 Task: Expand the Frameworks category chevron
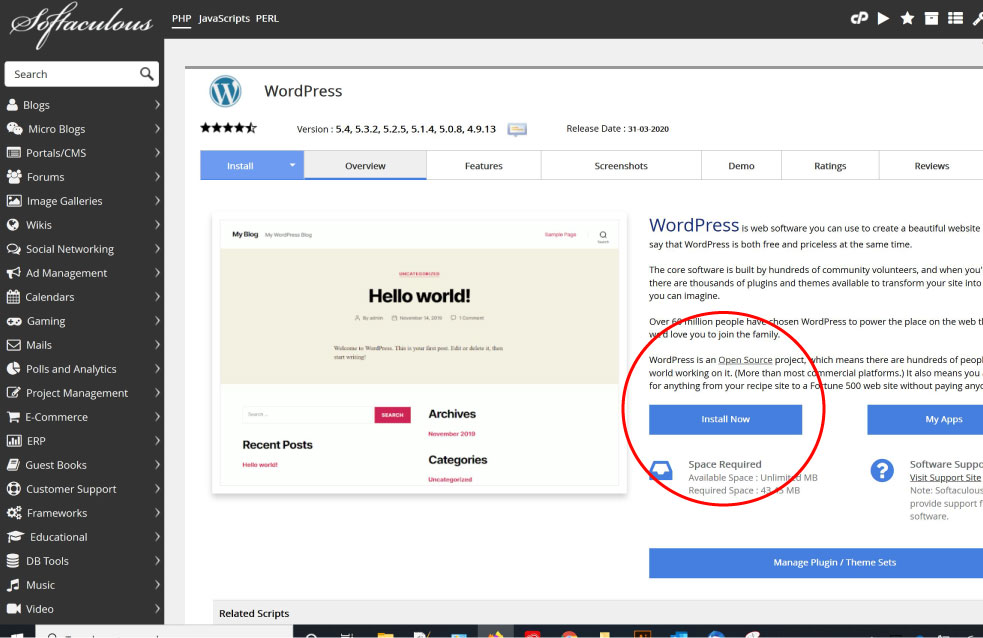tap(157, 513)
